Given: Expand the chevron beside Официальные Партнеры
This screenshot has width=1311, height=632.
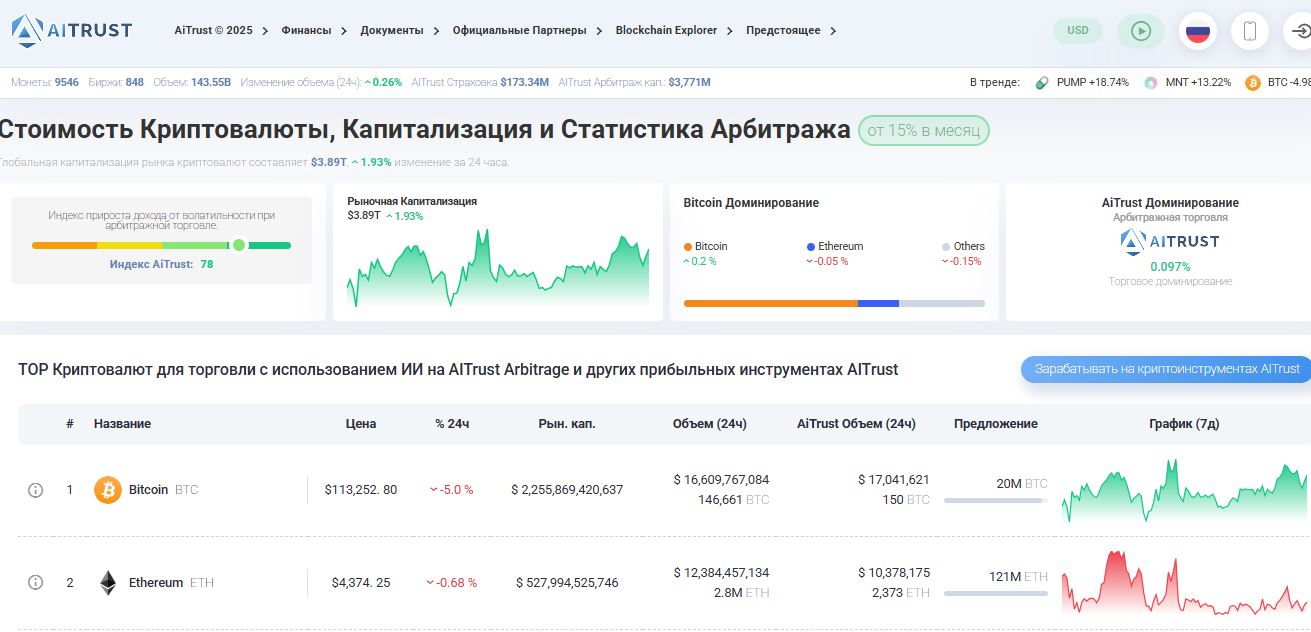Looking at the screenshot, I should [x=599, y=31].
